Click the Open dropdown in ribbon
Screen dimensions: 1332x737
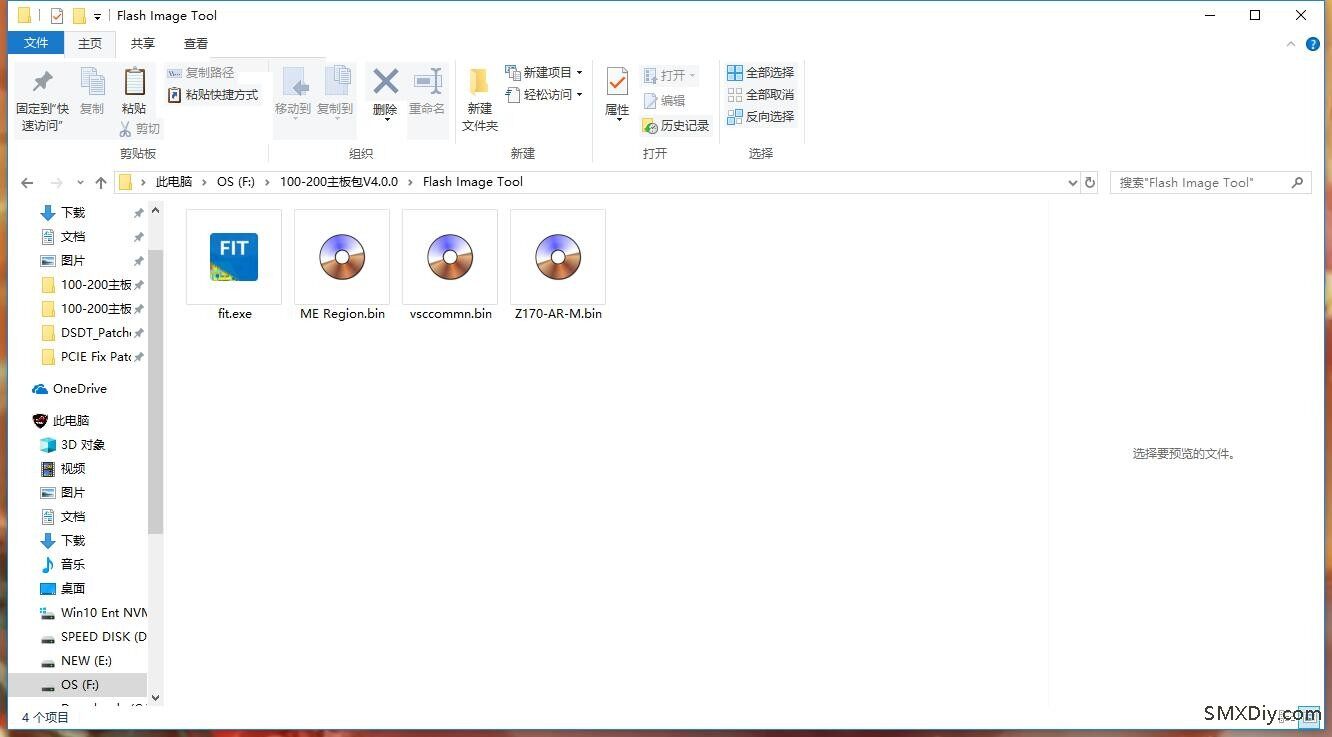(669, 75)
